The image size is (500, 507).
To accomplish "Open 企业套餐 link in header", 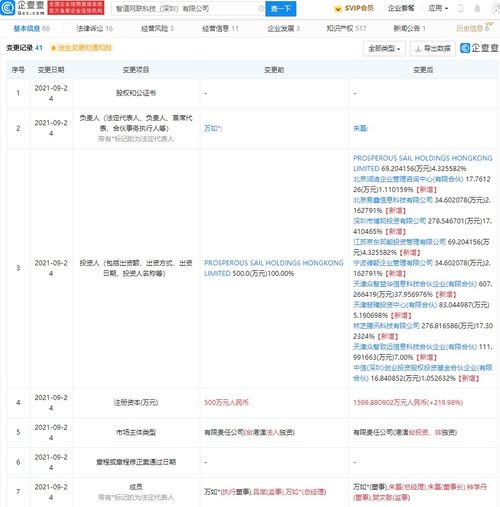I will click(401, 8).
